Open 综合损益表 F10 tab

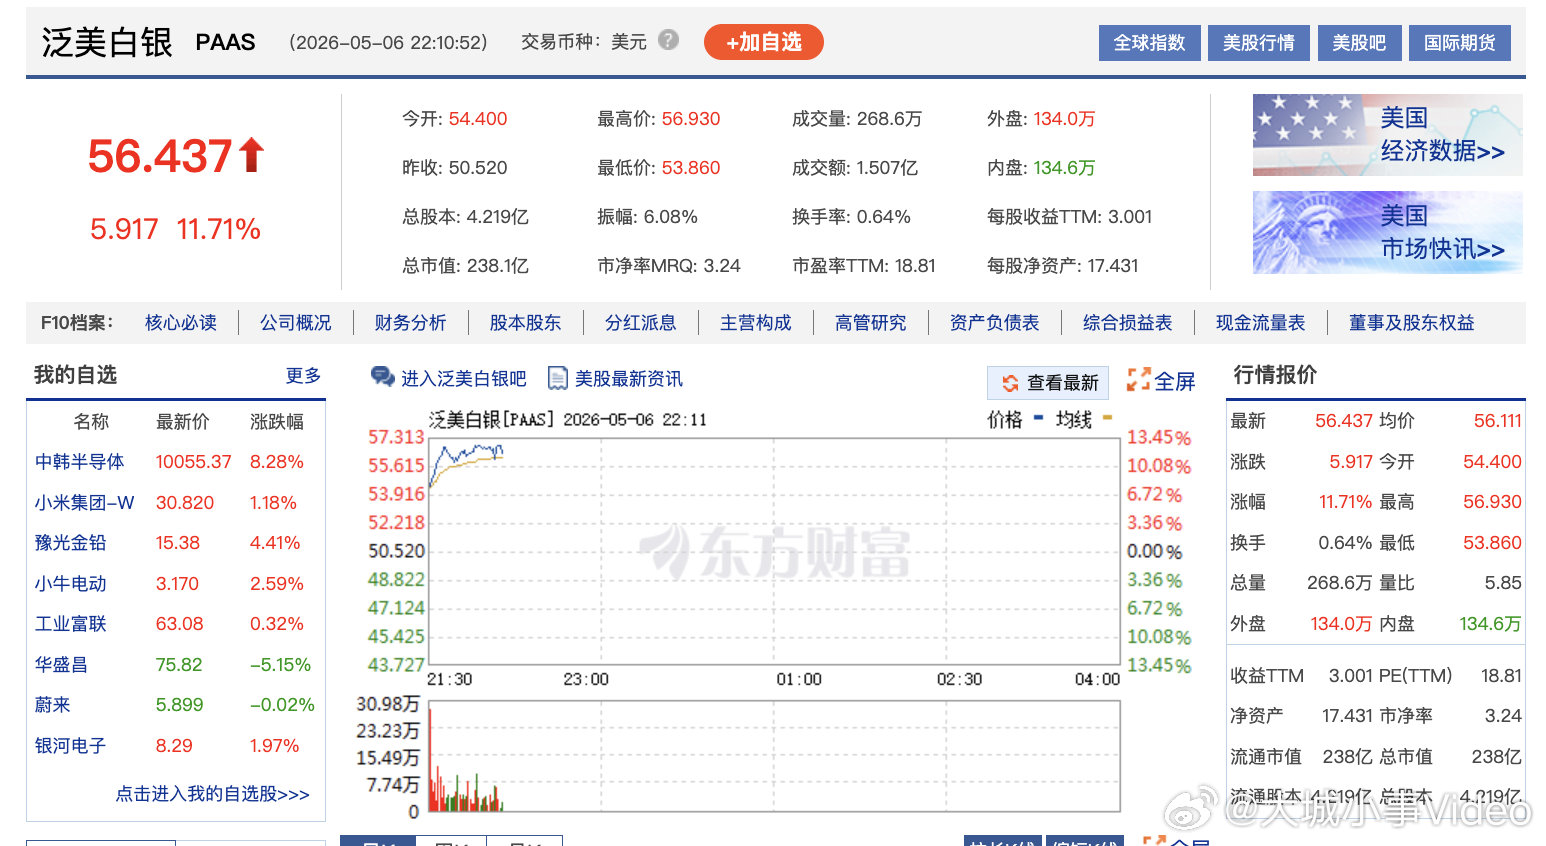[1128, 323]
